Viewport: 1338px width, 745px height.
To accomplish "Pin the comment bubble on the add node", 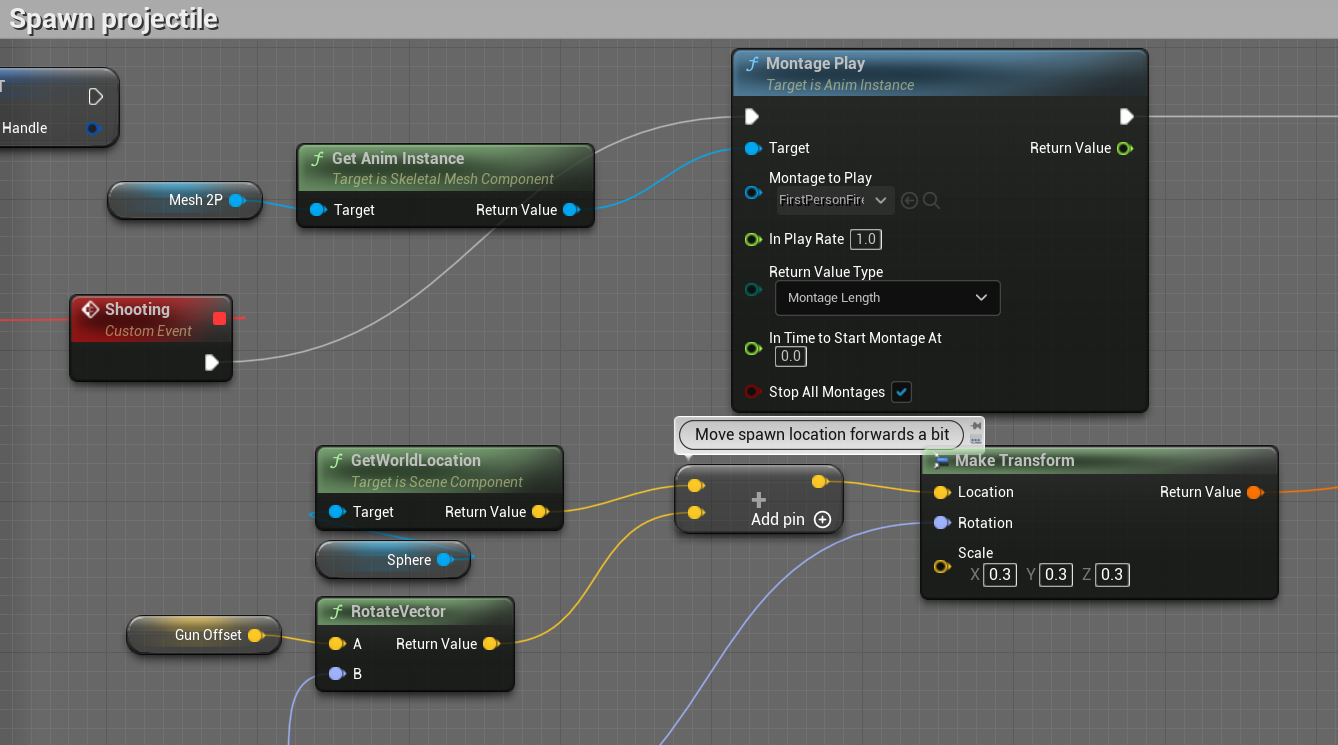I will 976,426.
